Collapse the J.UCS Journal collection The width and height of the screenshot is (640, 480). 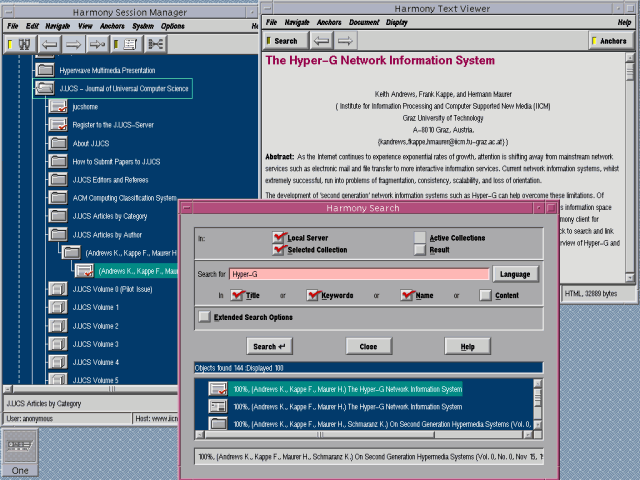point(45,88)
